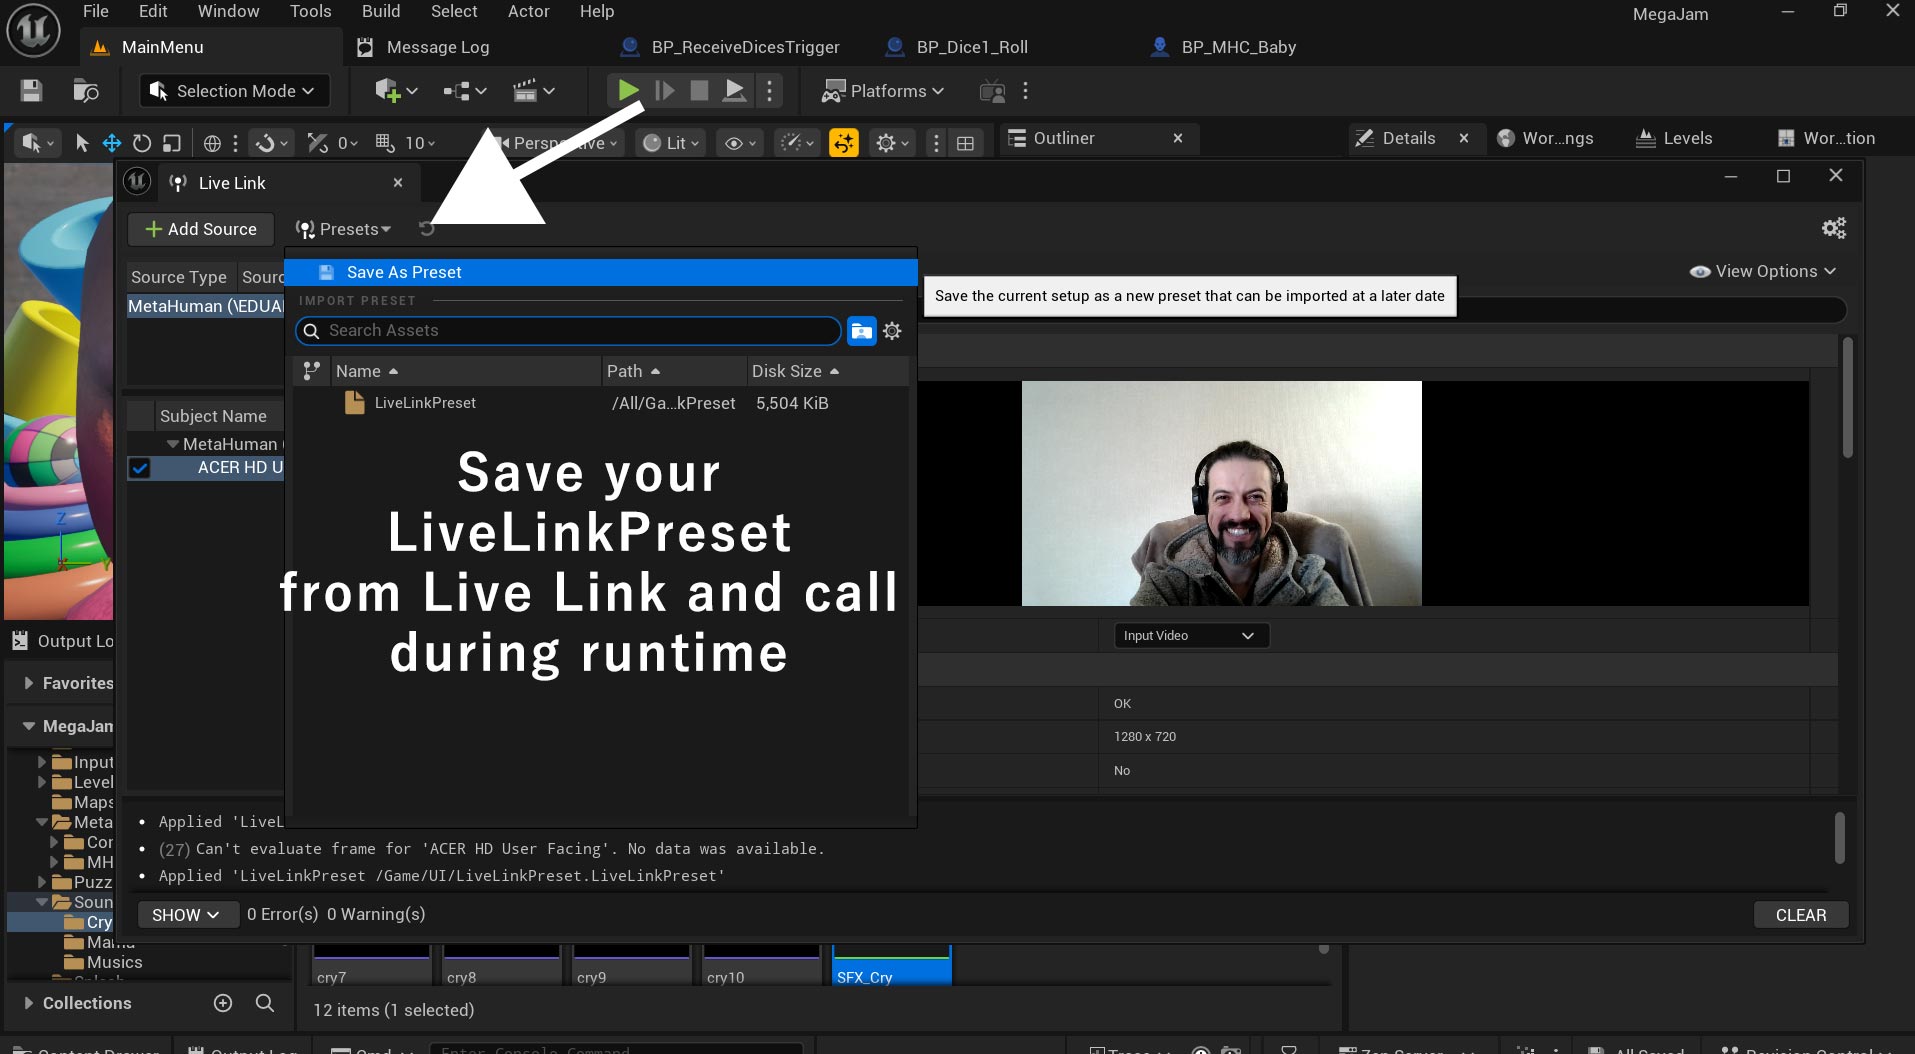
Task: Click the add collection plus icon
Action: (x=223, y=1003)
